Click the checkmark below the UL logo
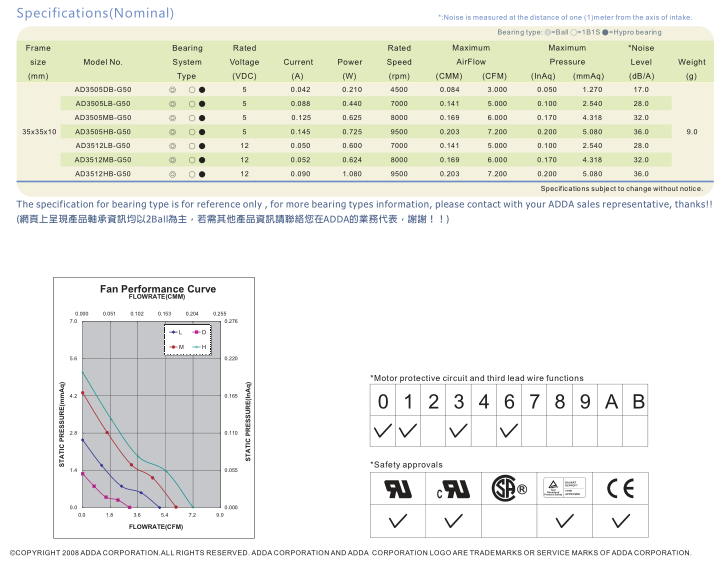The height and width of the screenshot is (564, 717). pos(398,521)
